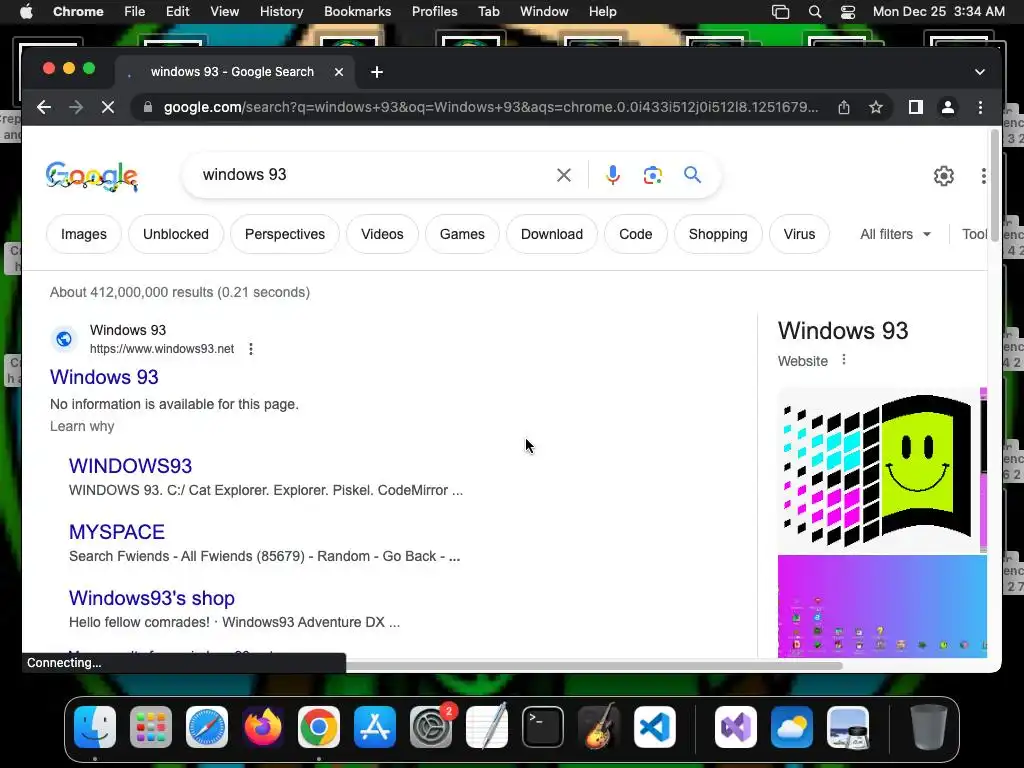Expand the All filters dropdown
The width and height of the screenshot is (1024, 768).
(x=895, y=234)
